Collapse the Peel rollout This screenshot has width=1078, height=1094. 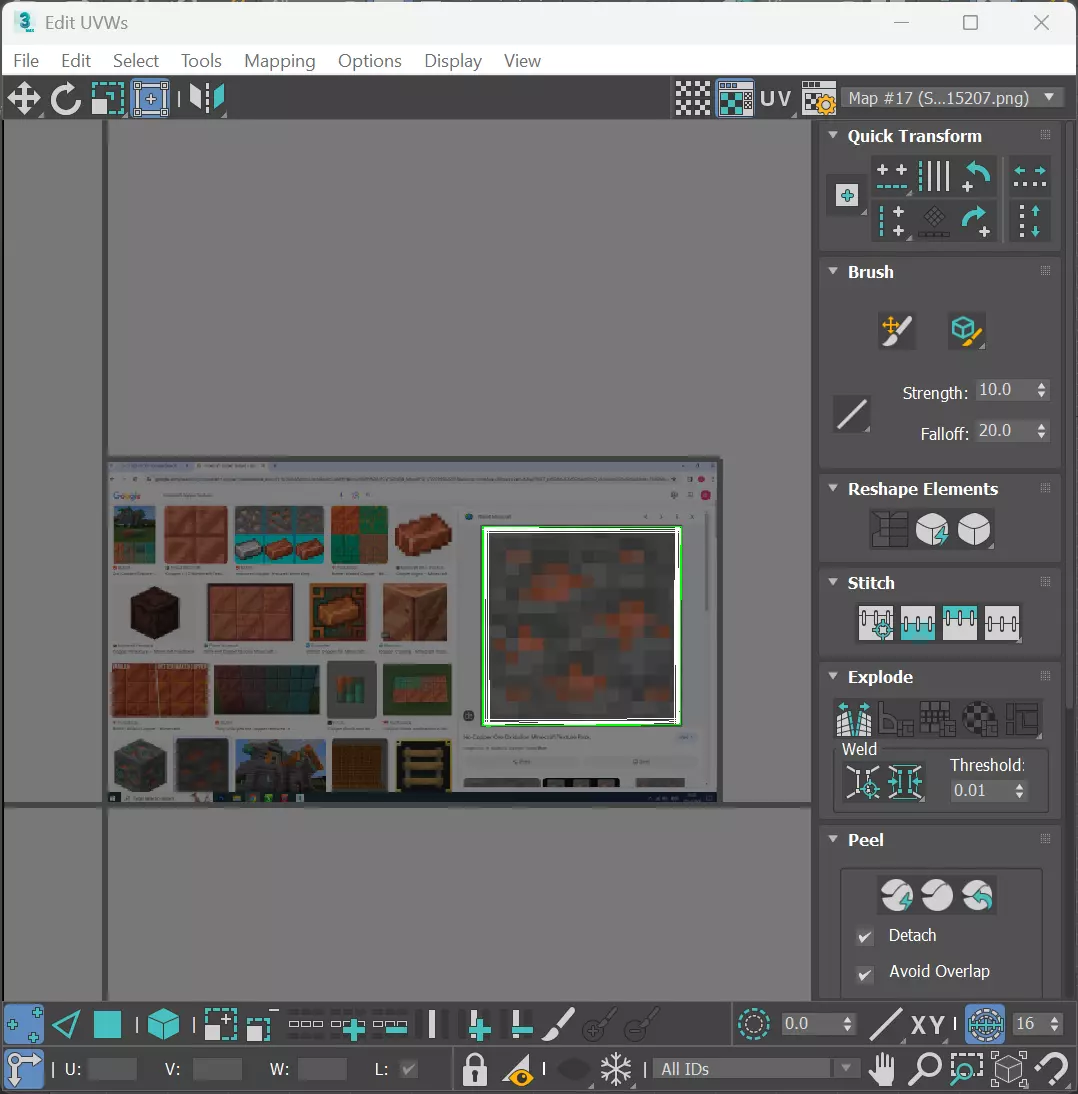pyautogui.click(x=833, y=839)
